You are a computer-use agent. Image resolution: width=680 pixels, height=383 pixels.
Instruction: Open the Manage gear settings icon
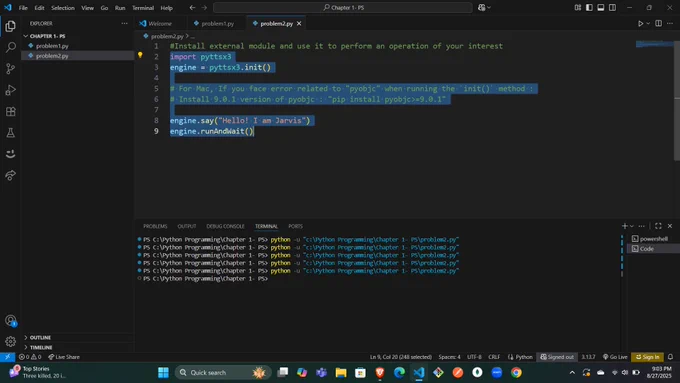(10, 342)
